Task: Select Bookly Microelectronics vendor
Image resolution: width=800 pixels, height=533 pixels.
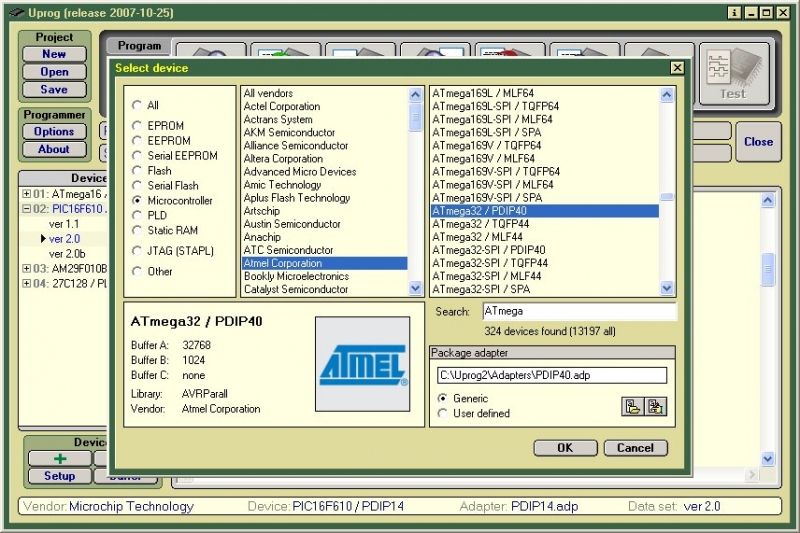Action: pyautogui.click(x=324, y=276)
